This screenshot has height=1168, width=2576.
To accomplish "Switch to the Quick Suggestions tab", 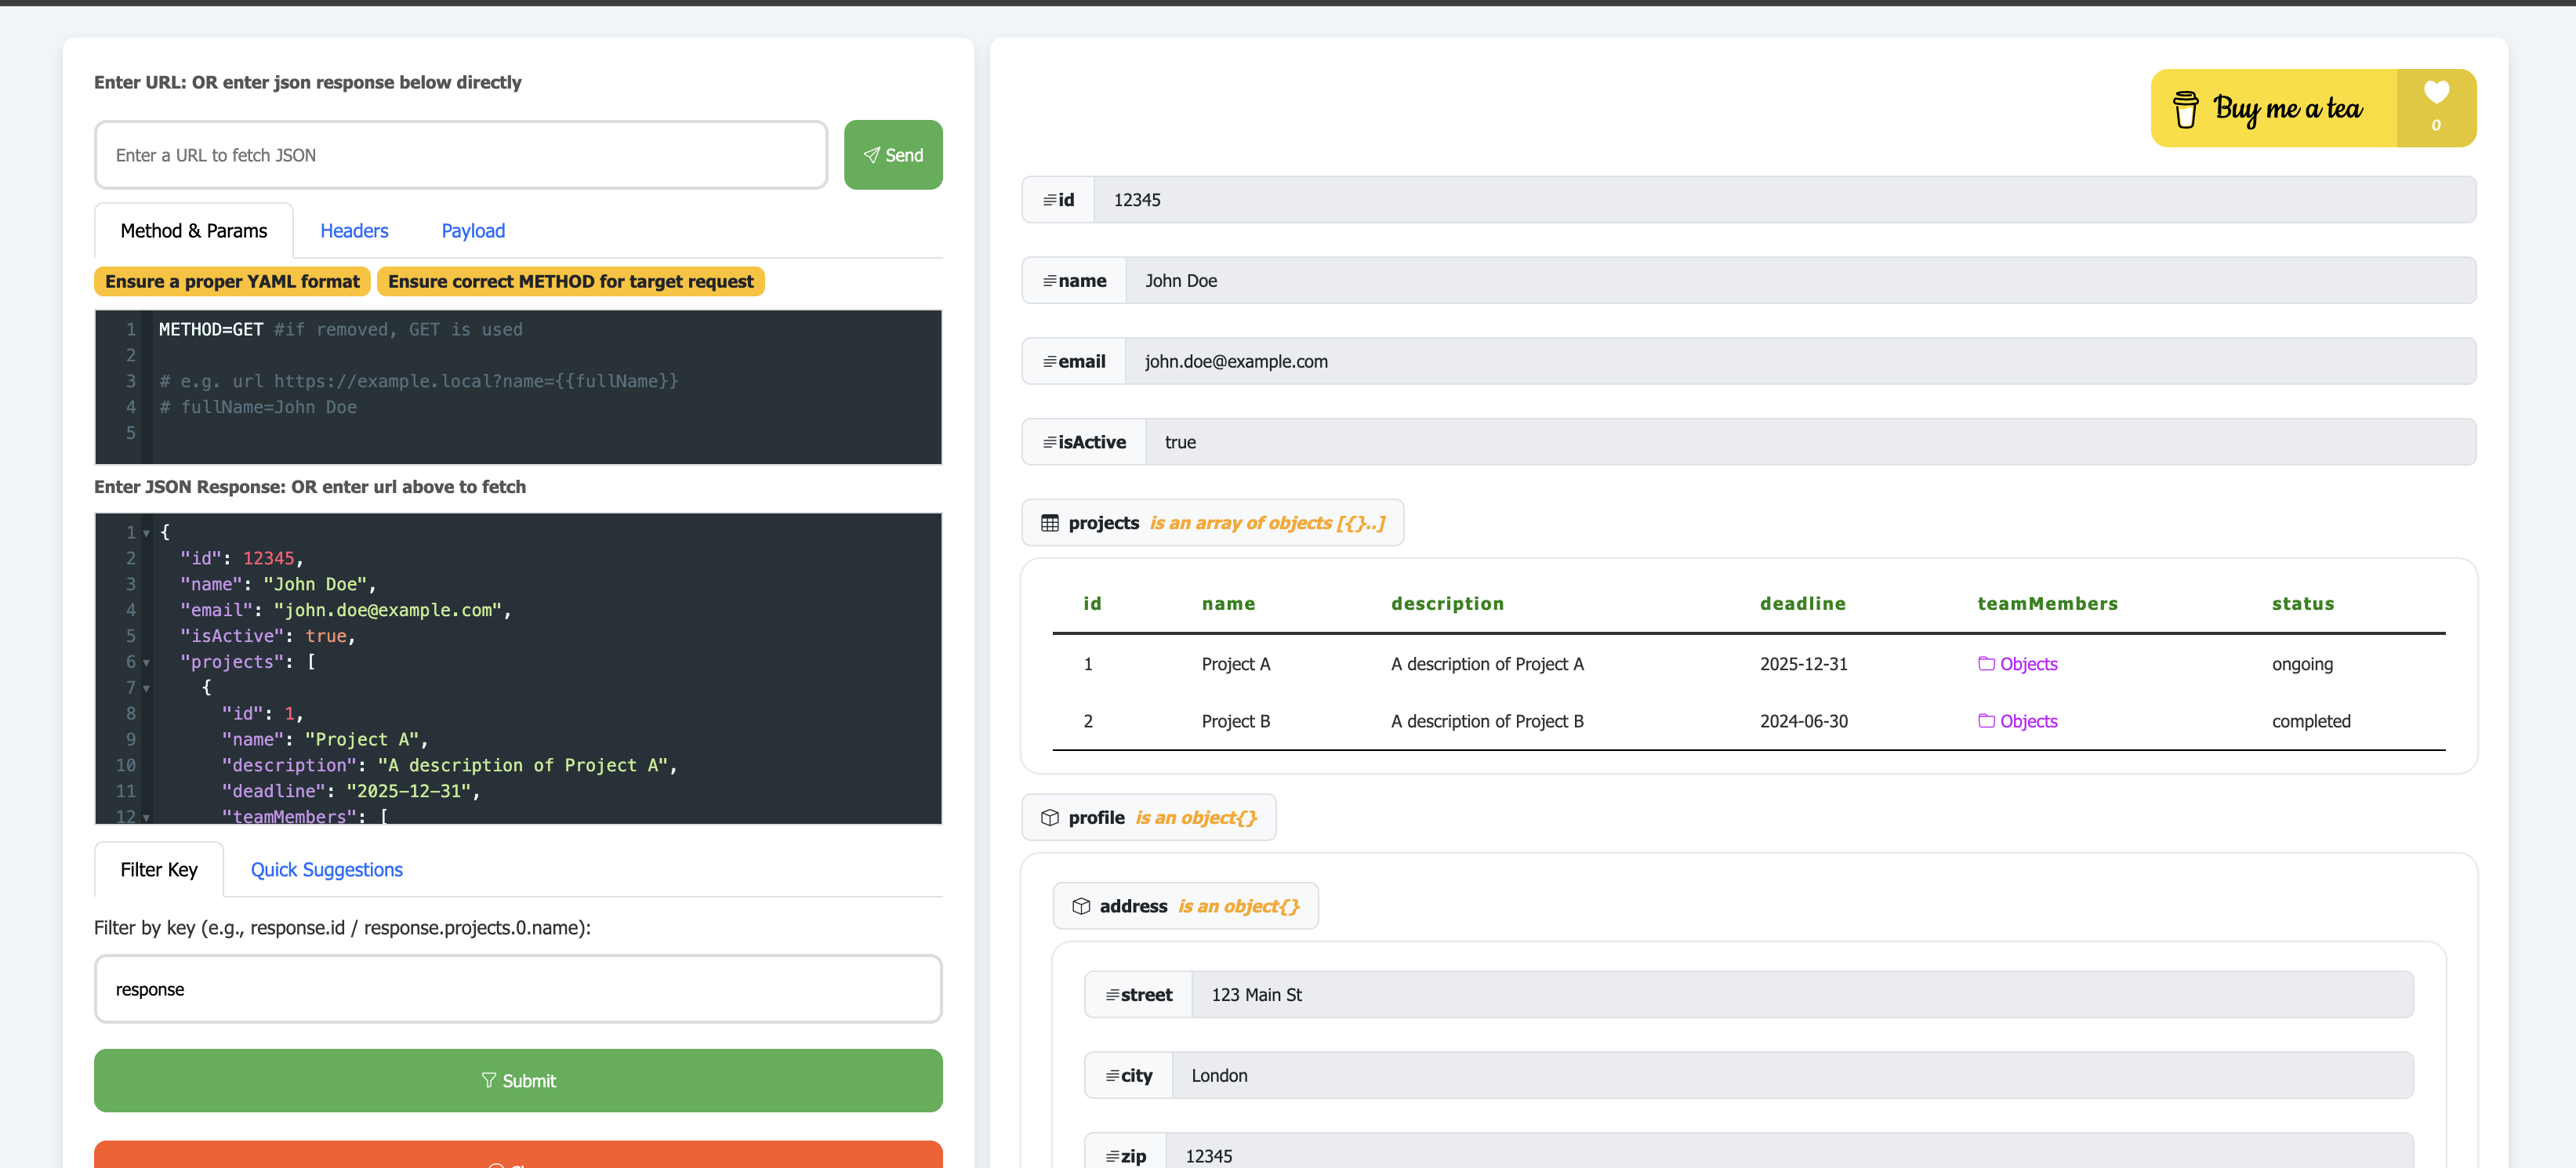I will (x=326, y=870).
